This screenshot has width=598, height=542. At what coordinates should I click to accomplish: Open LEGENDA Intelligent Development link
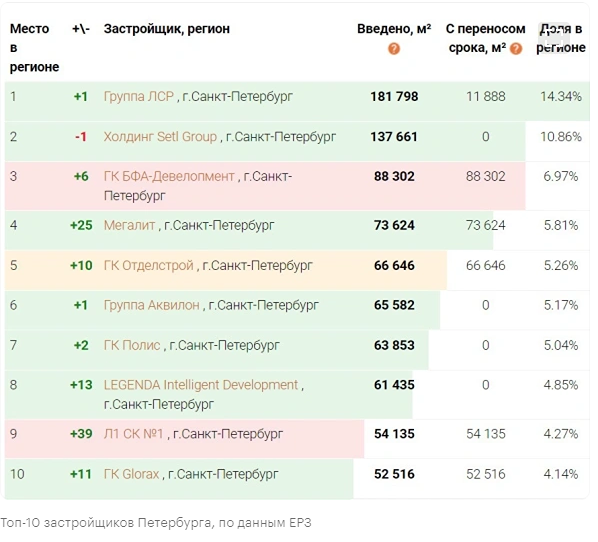(201, 385)
